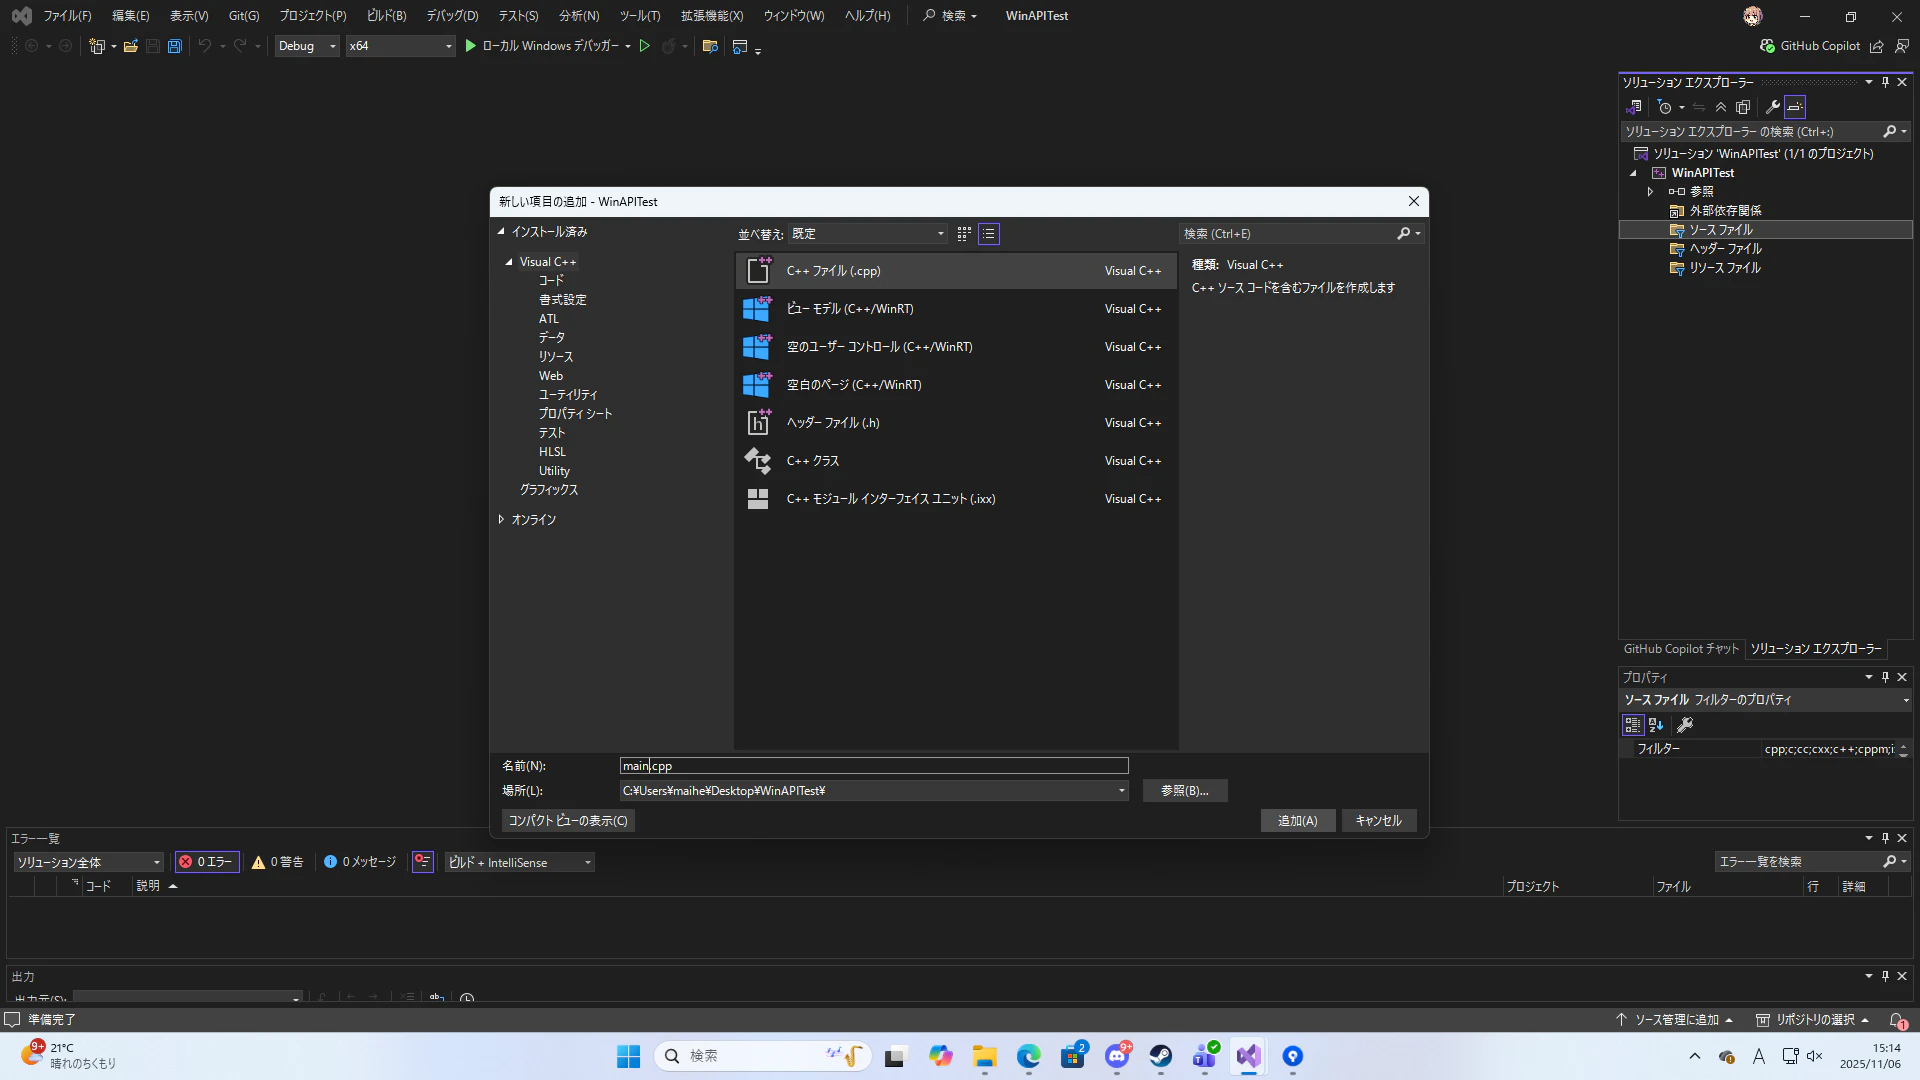Switch to GitHub Copilot チャット tab

pos(1681,649)
